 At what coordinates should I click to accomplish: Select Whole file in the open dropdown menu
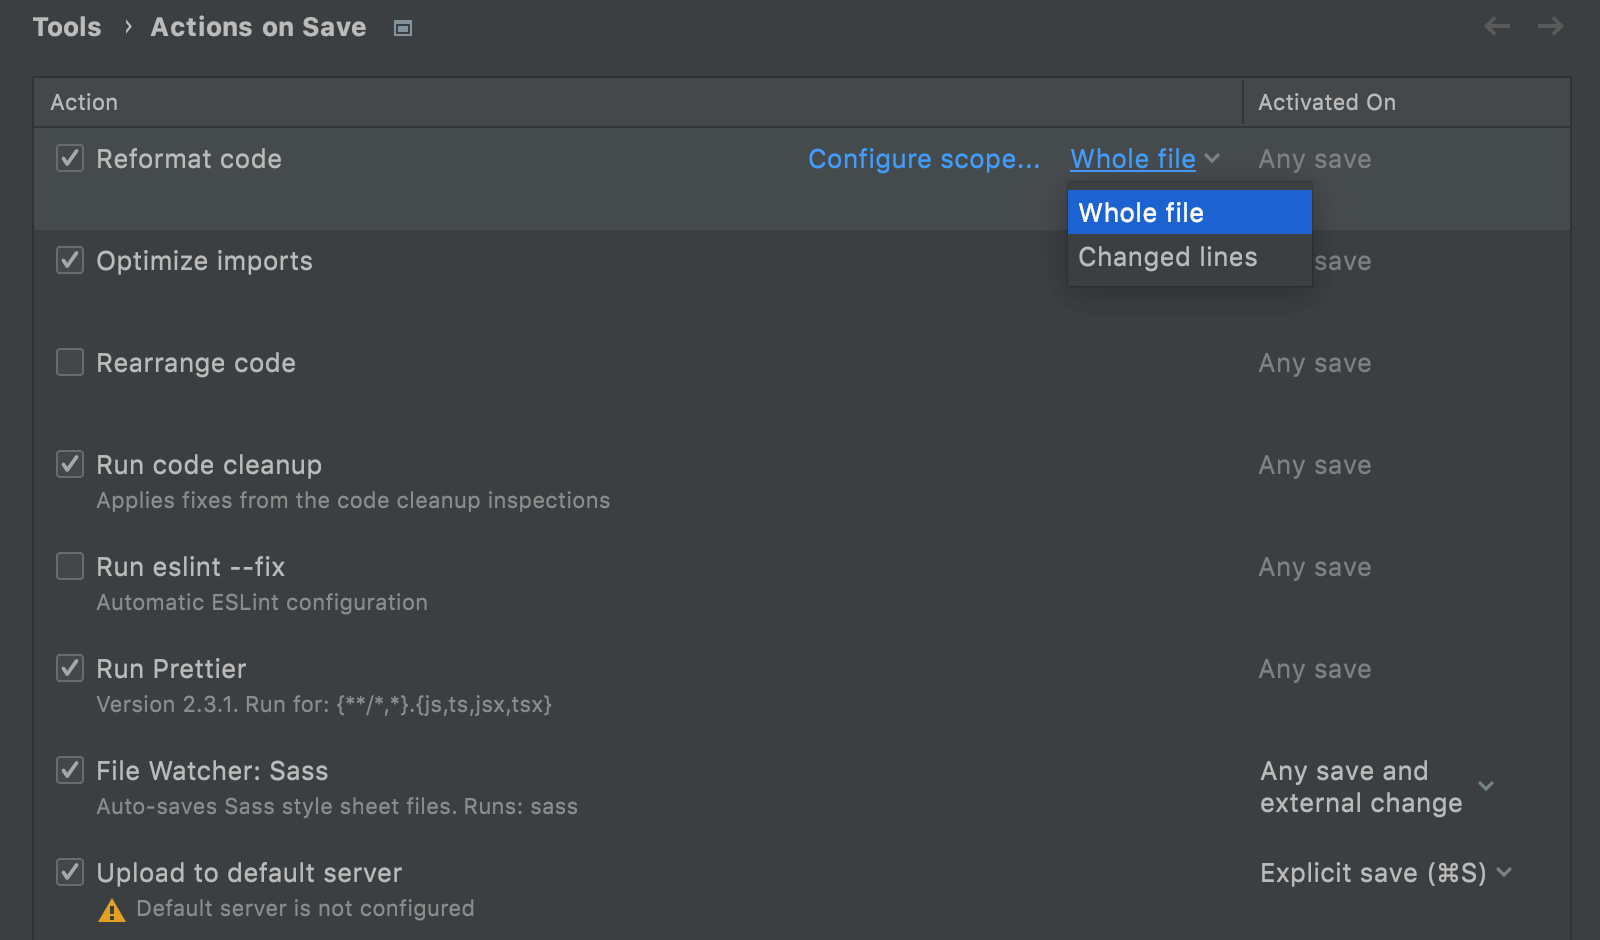pyautogui.click(x=1140, y=212)
